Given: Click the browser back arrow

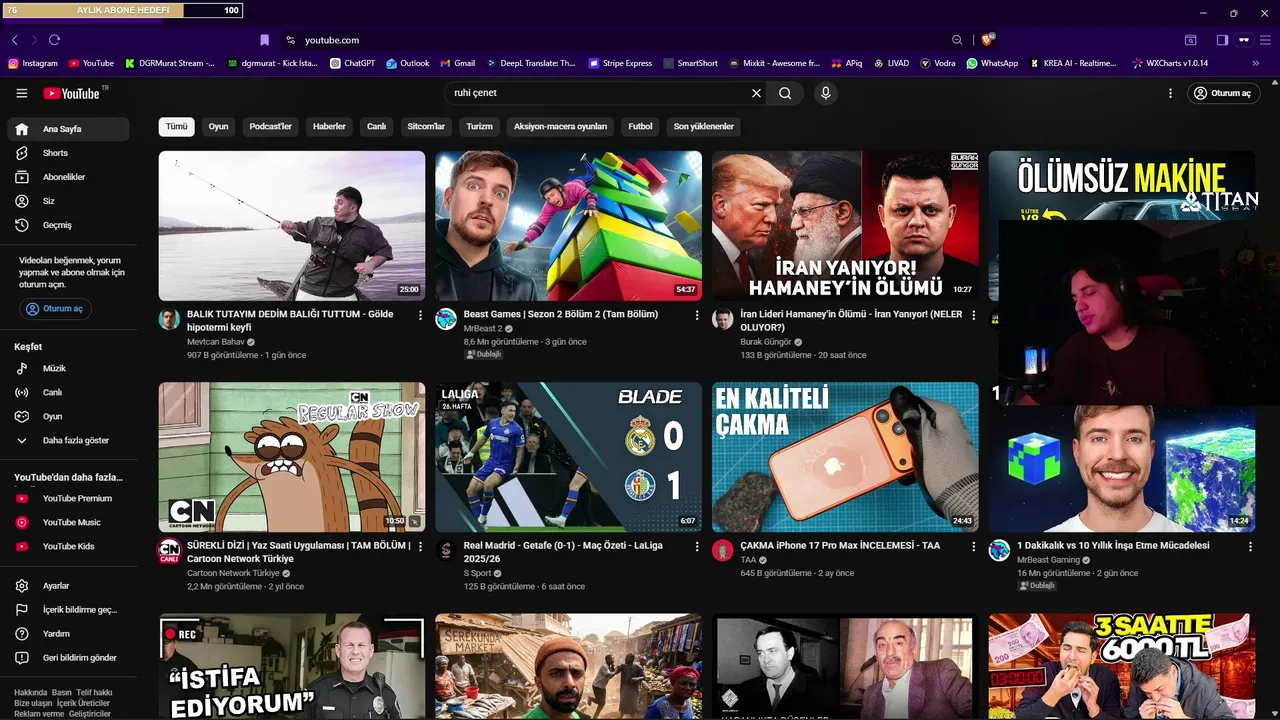Looking at the screenshot, I should point(14,40).
